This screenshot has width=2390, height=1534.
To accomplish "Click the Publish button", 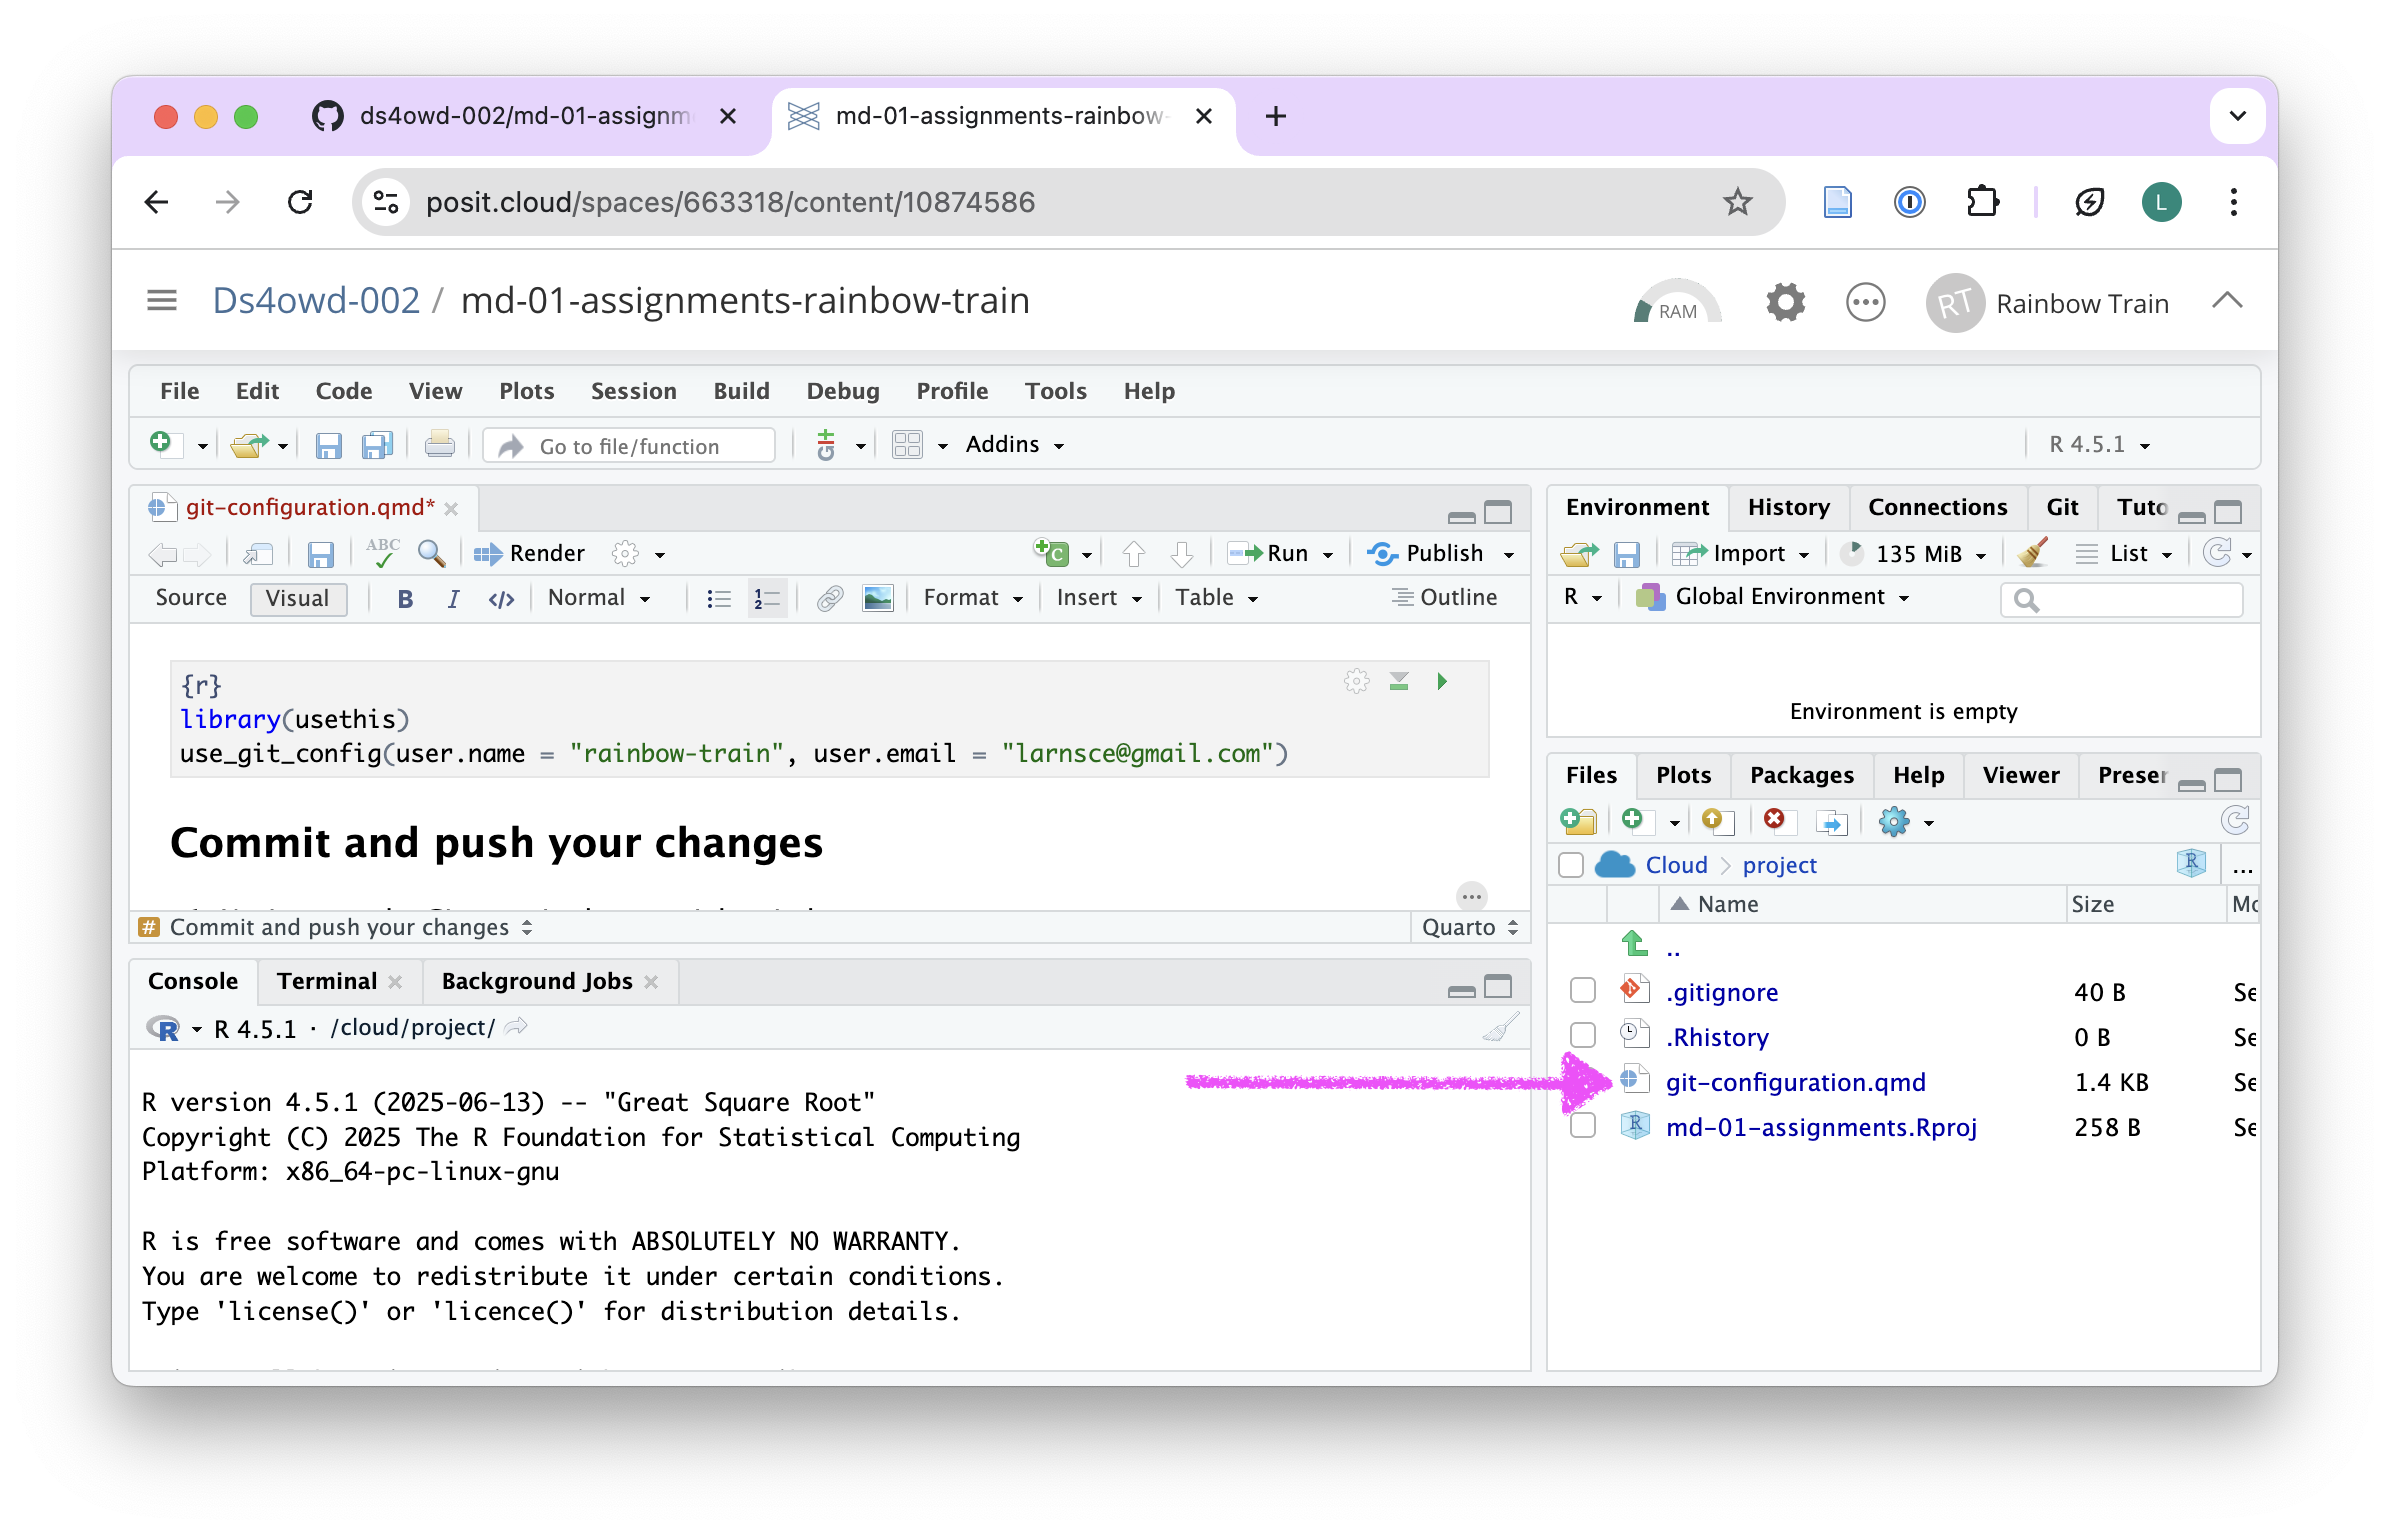I will pos(1442,553).
